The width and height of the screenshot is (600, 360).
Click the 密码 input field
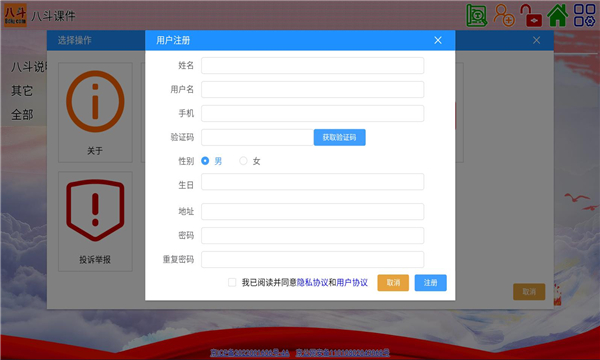[313, 236]
